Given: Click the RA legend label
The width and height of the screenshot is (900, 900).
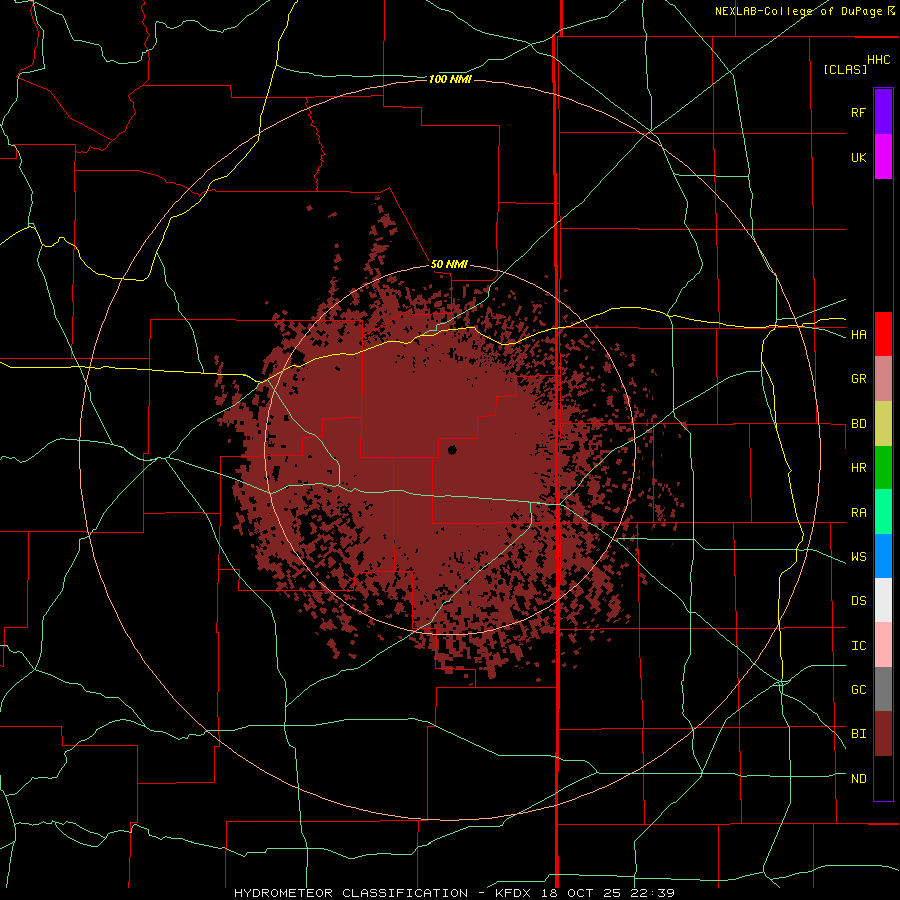Looking at the screenshot, I should [x=858, y=513].
